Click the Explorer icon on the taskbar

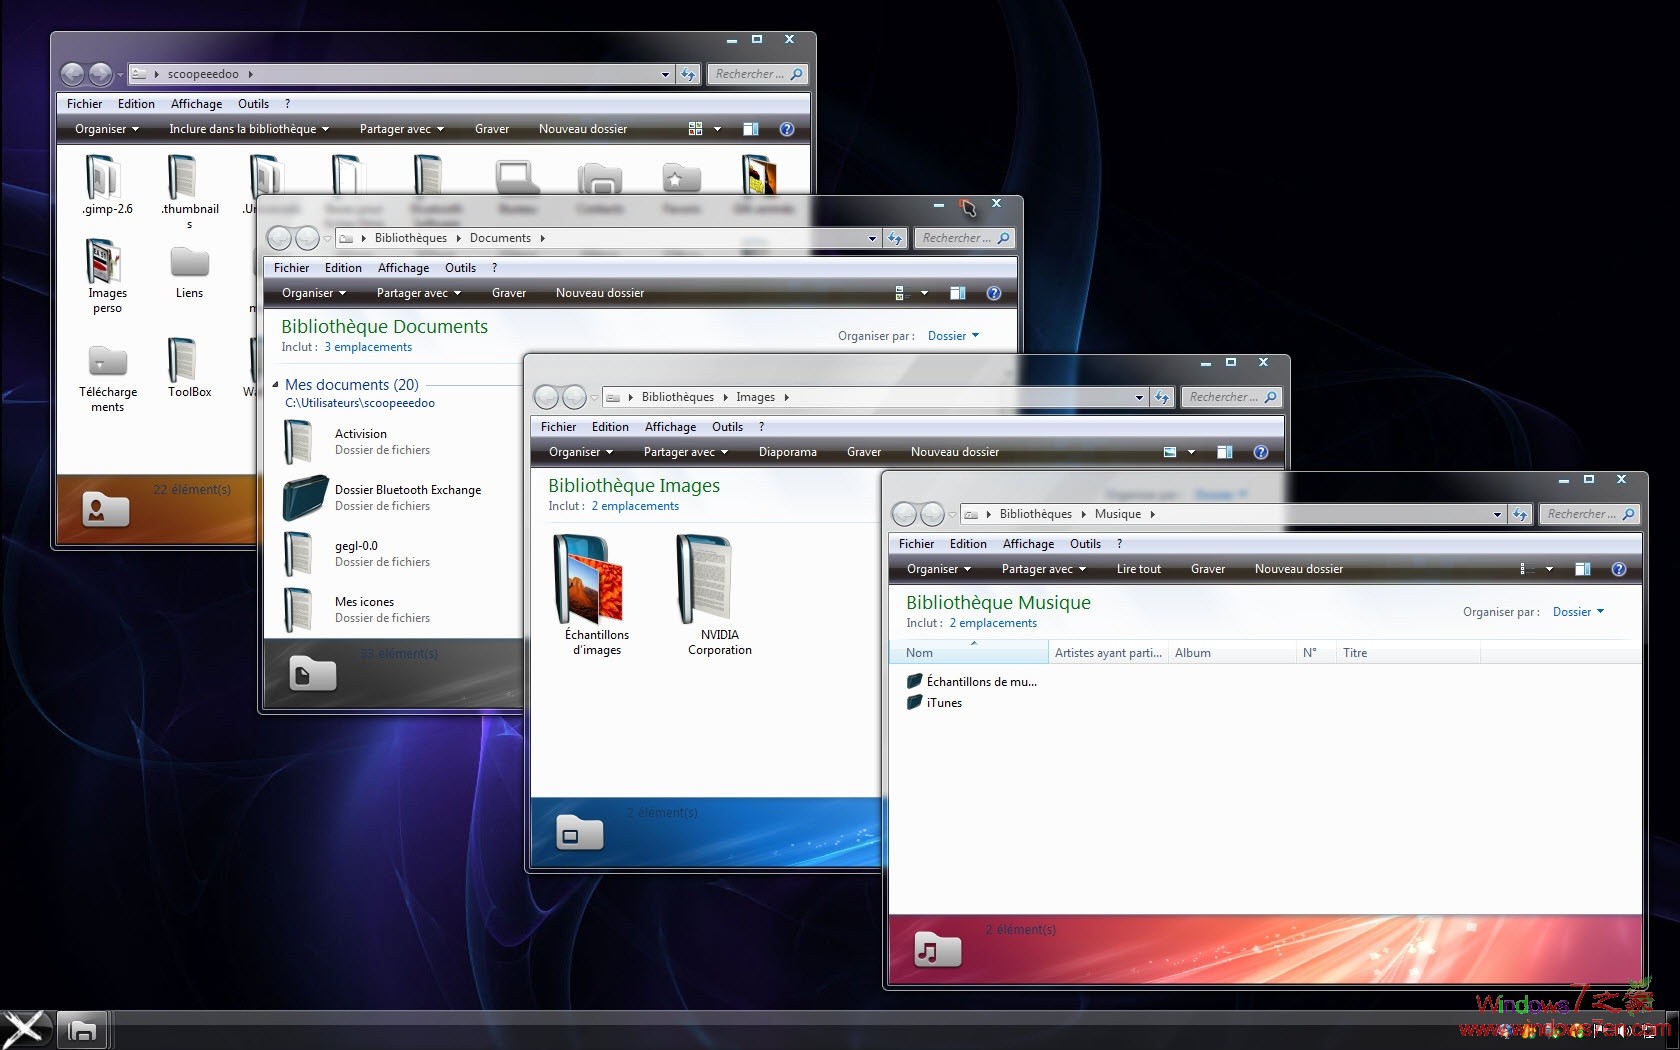82,1029
